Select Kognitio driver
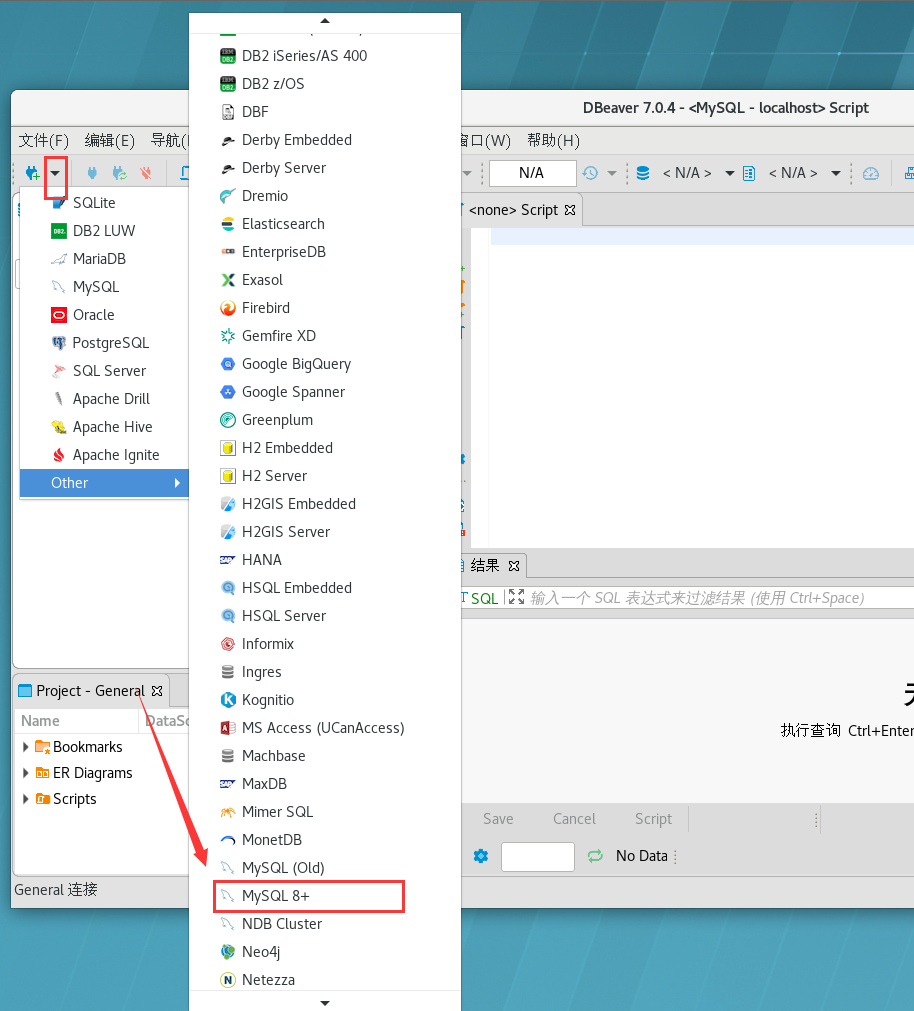Image resolution: width=914 pixels, height=1011 pixels. (325, 700)
